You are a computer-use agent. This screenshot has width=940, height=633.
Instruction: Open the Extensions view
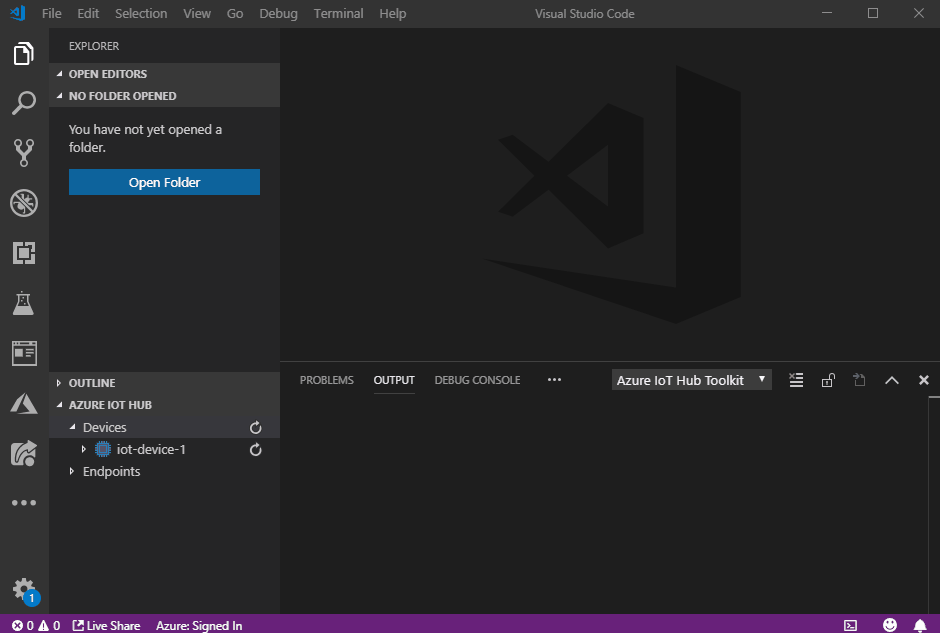(x=24, y=253)
